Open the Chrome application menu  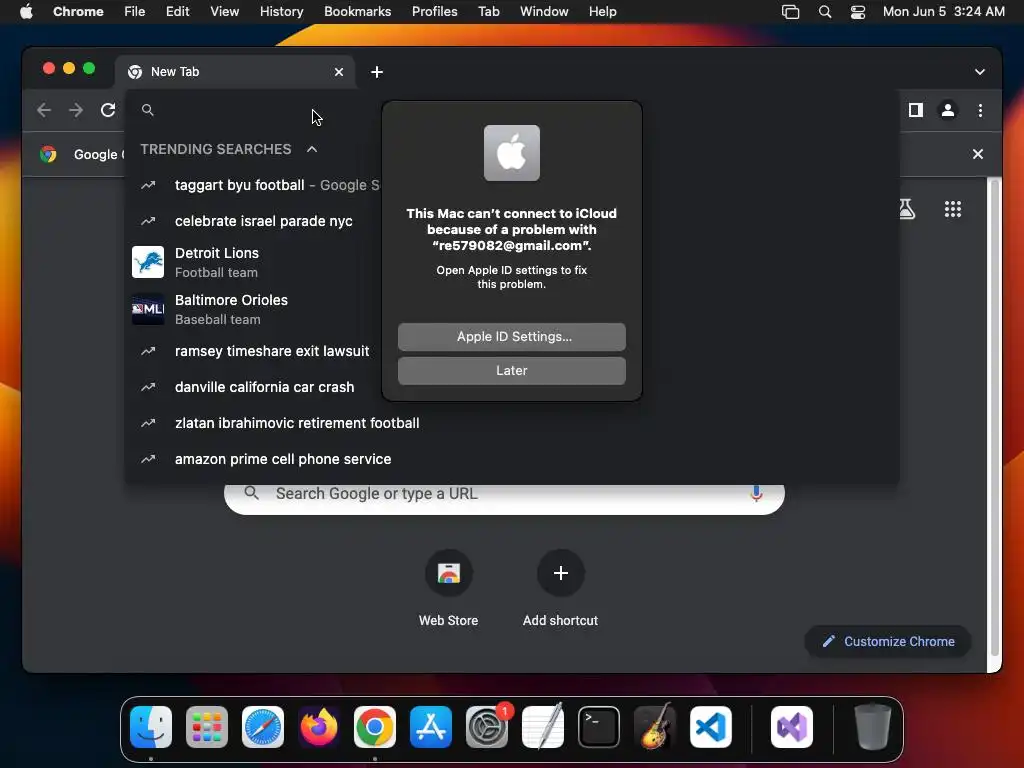pyautogui.click(x=78, y=11)
